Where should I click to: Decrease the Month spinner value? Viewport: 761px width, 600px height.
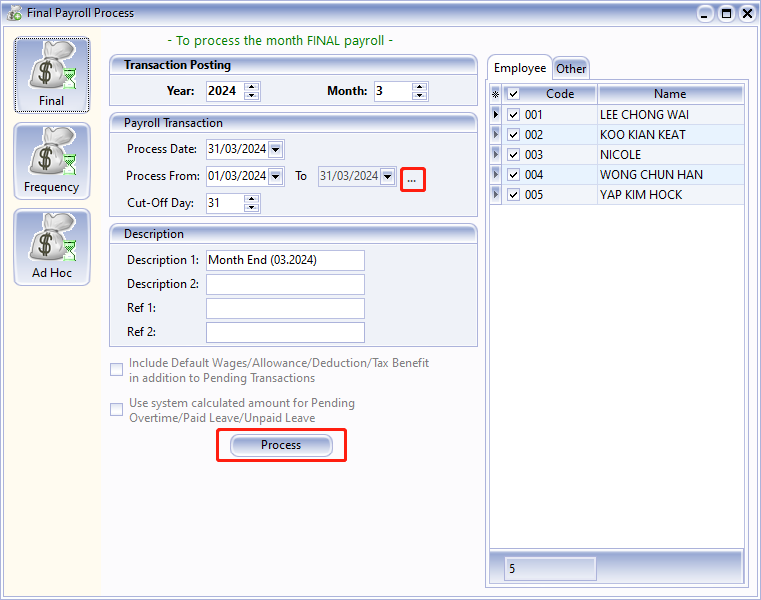419,96
